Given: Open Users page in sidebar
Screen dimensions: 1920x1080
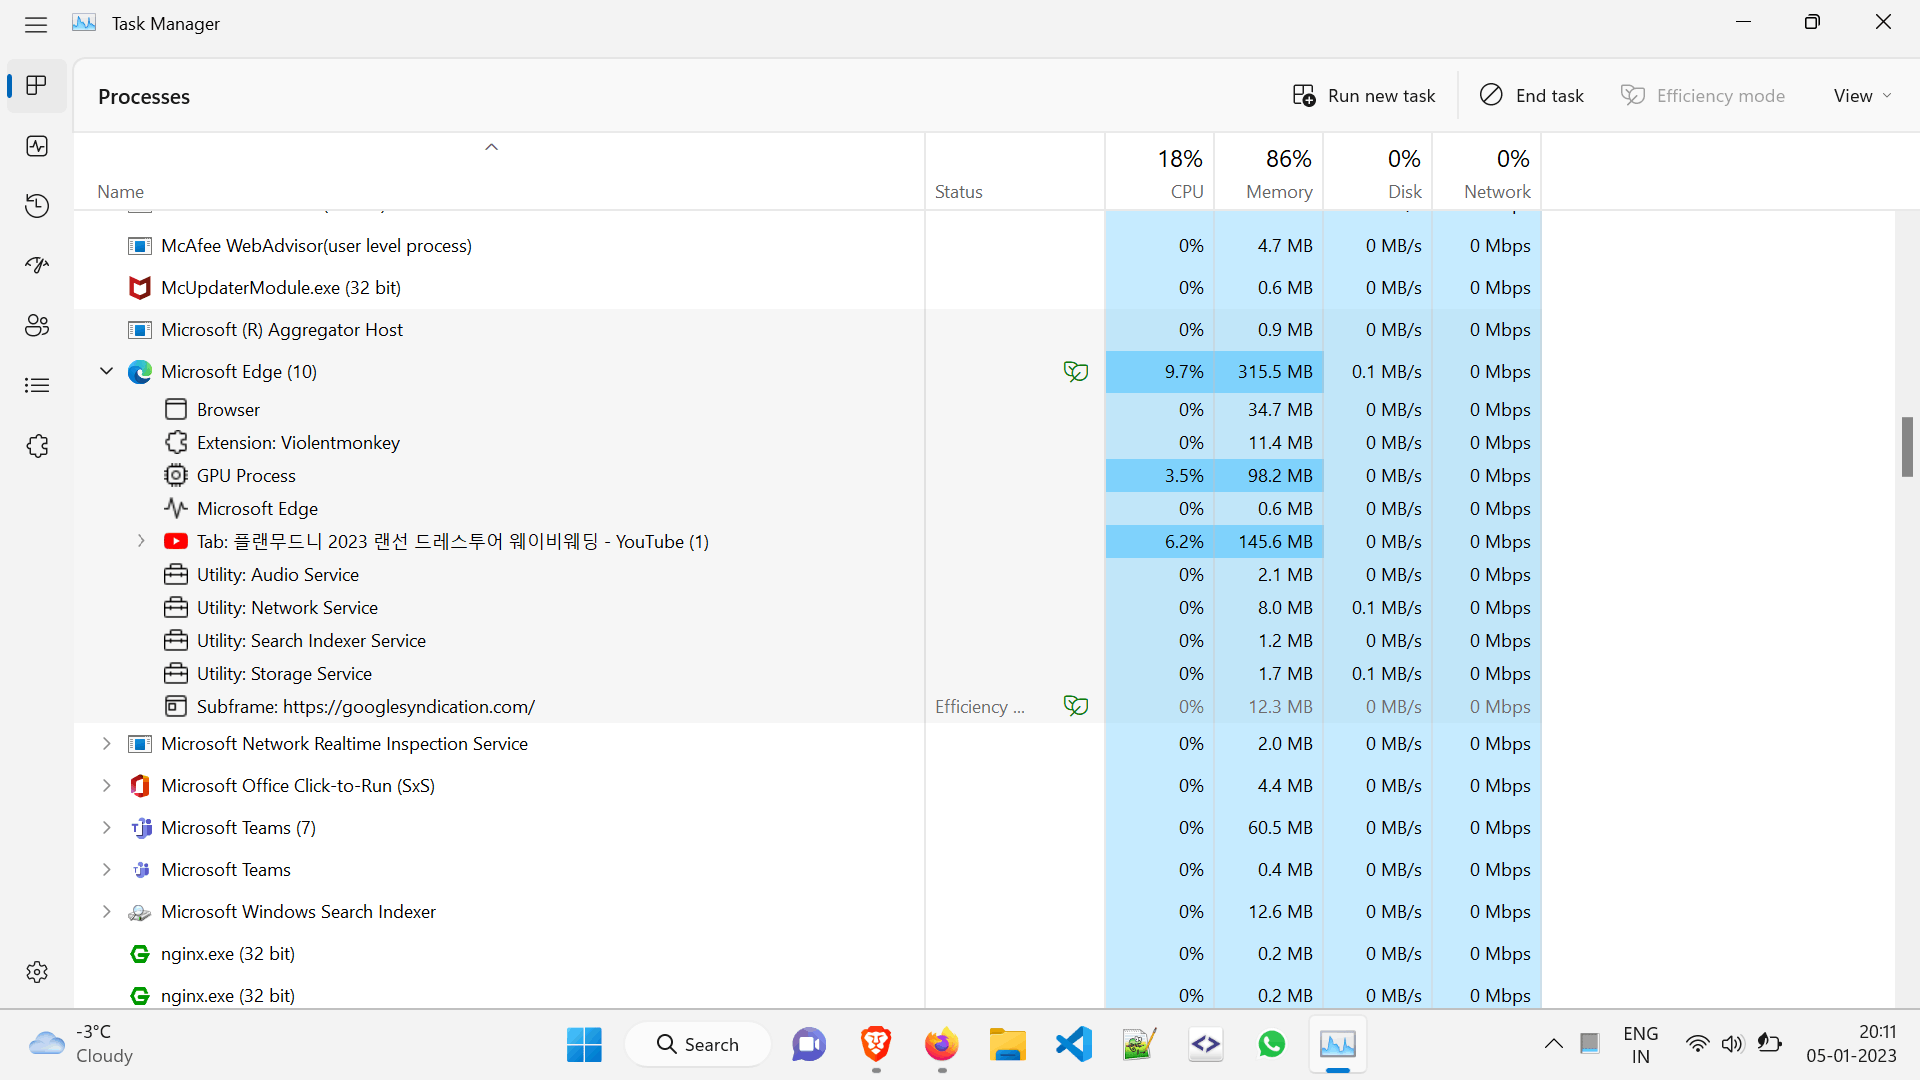Looking at the screenshot, I should pyautogui.click(x=37, y=326).
